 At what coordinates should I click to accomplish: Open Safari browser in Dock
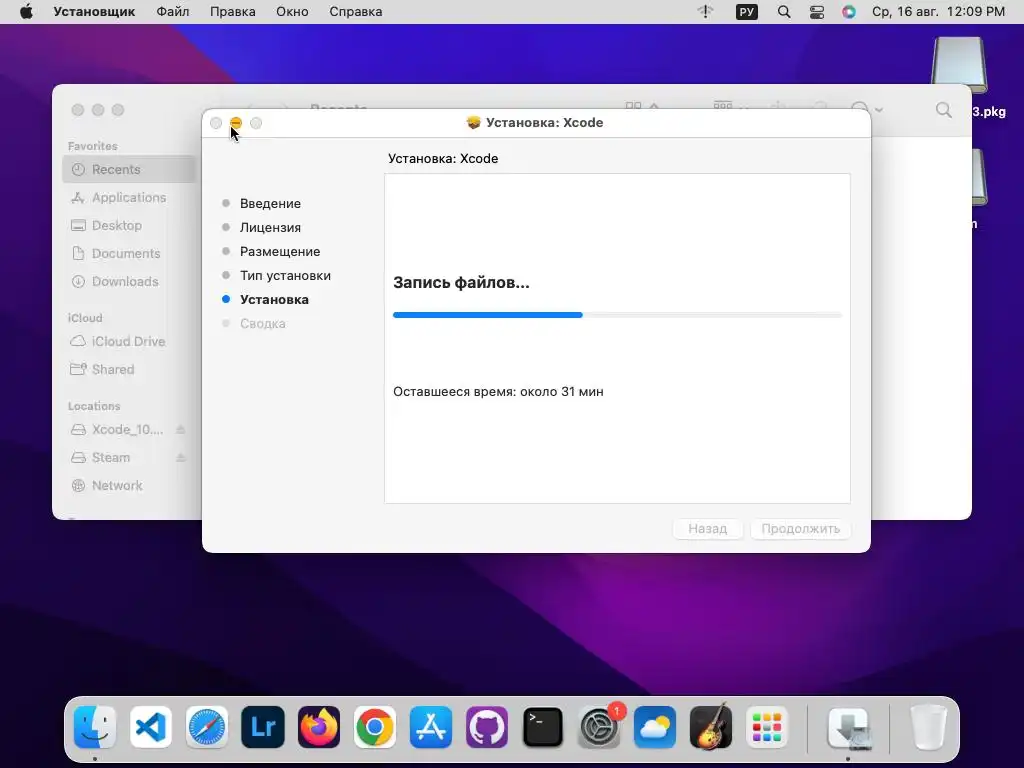pos(207,727)
